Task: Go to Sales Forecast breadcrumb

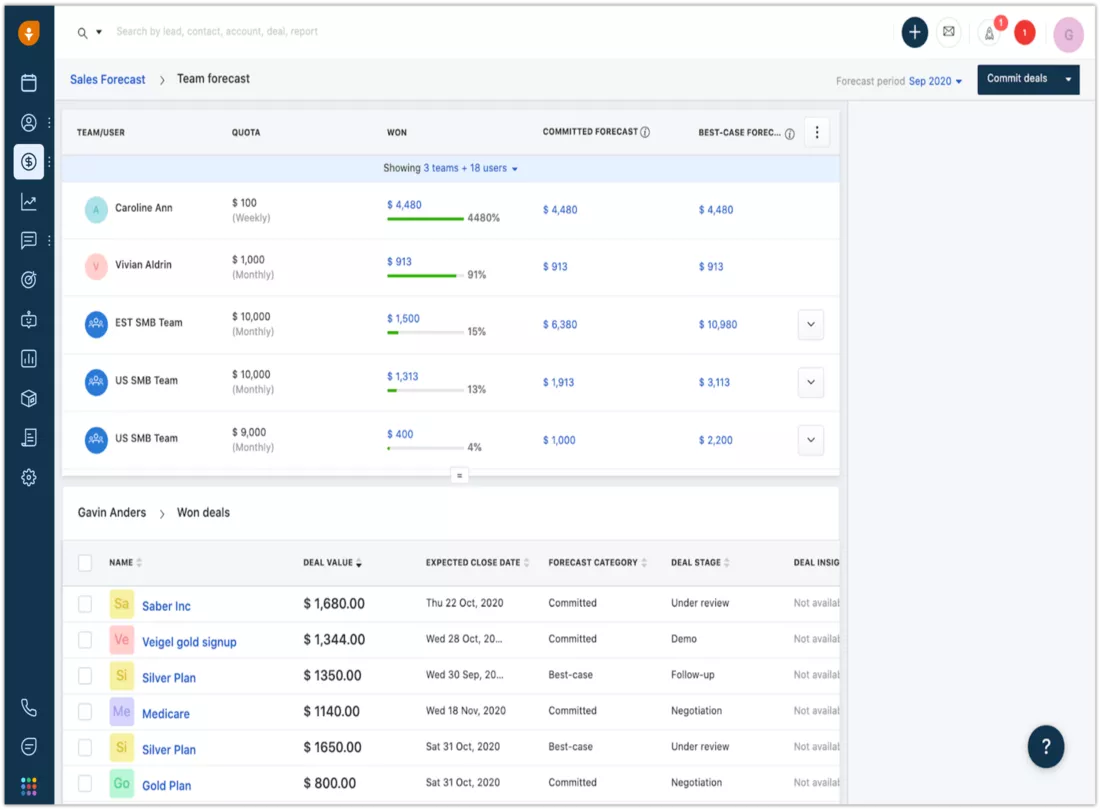Action: pyautogui.click(x=107, y=79)
